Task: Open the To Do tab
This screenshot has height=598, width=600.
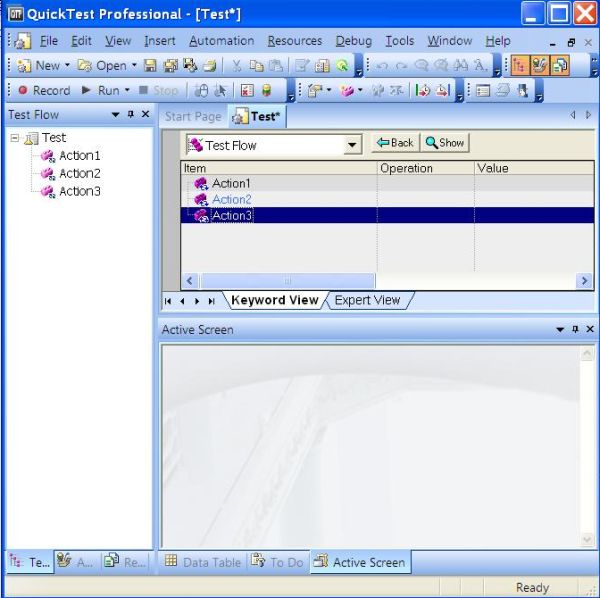Action: [278, 562]
